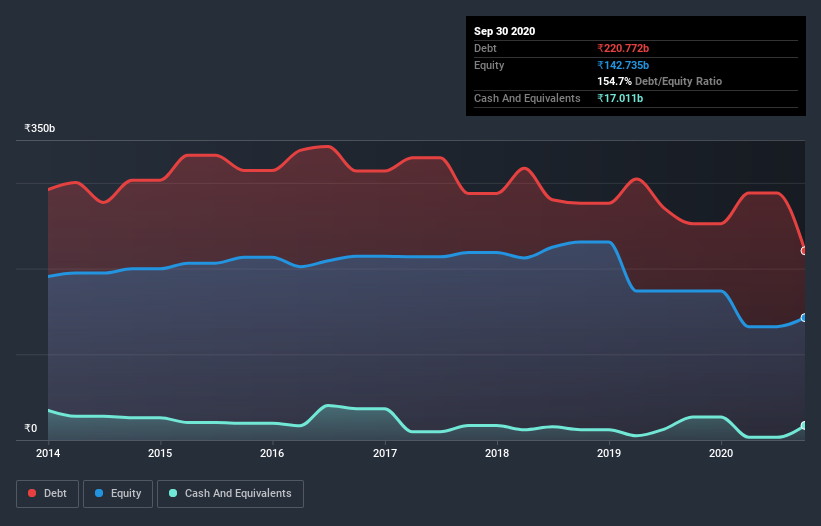Click the ₹350b y-axis label
This screenshot has height=526, width=821.
tap(39, 128)
